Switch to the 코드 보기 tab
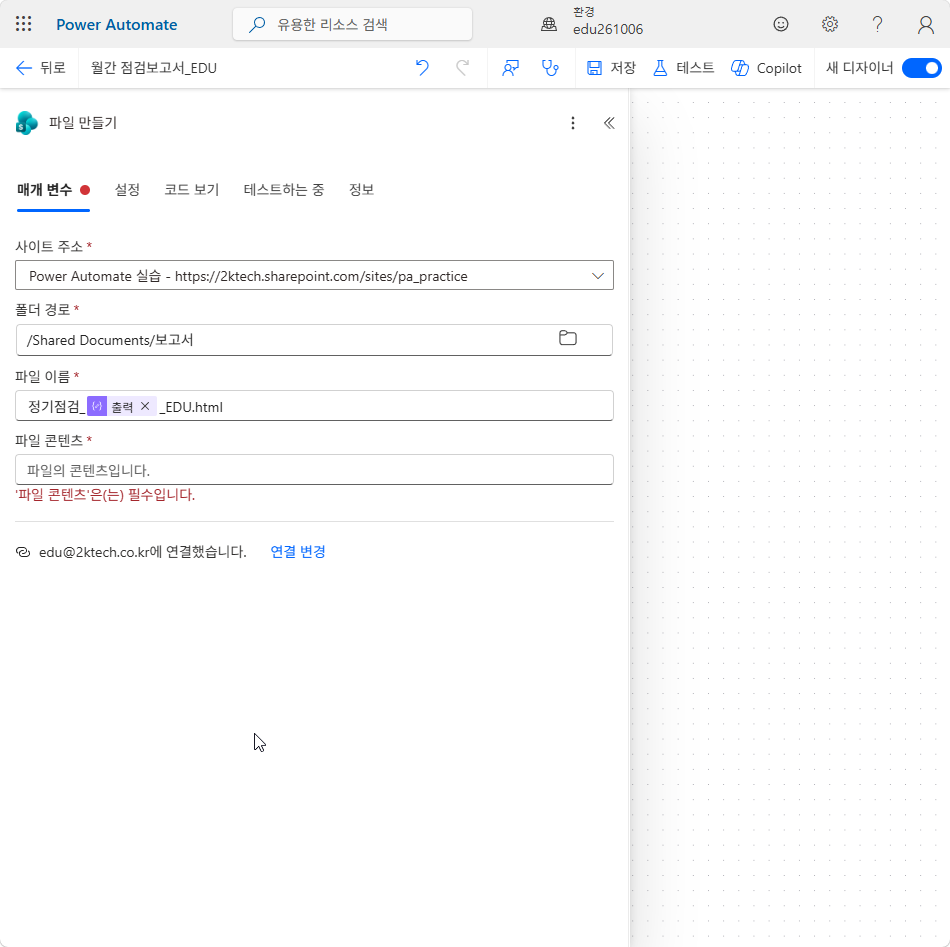The height and width of the screenshot is (947, 950). coord(191,190)
